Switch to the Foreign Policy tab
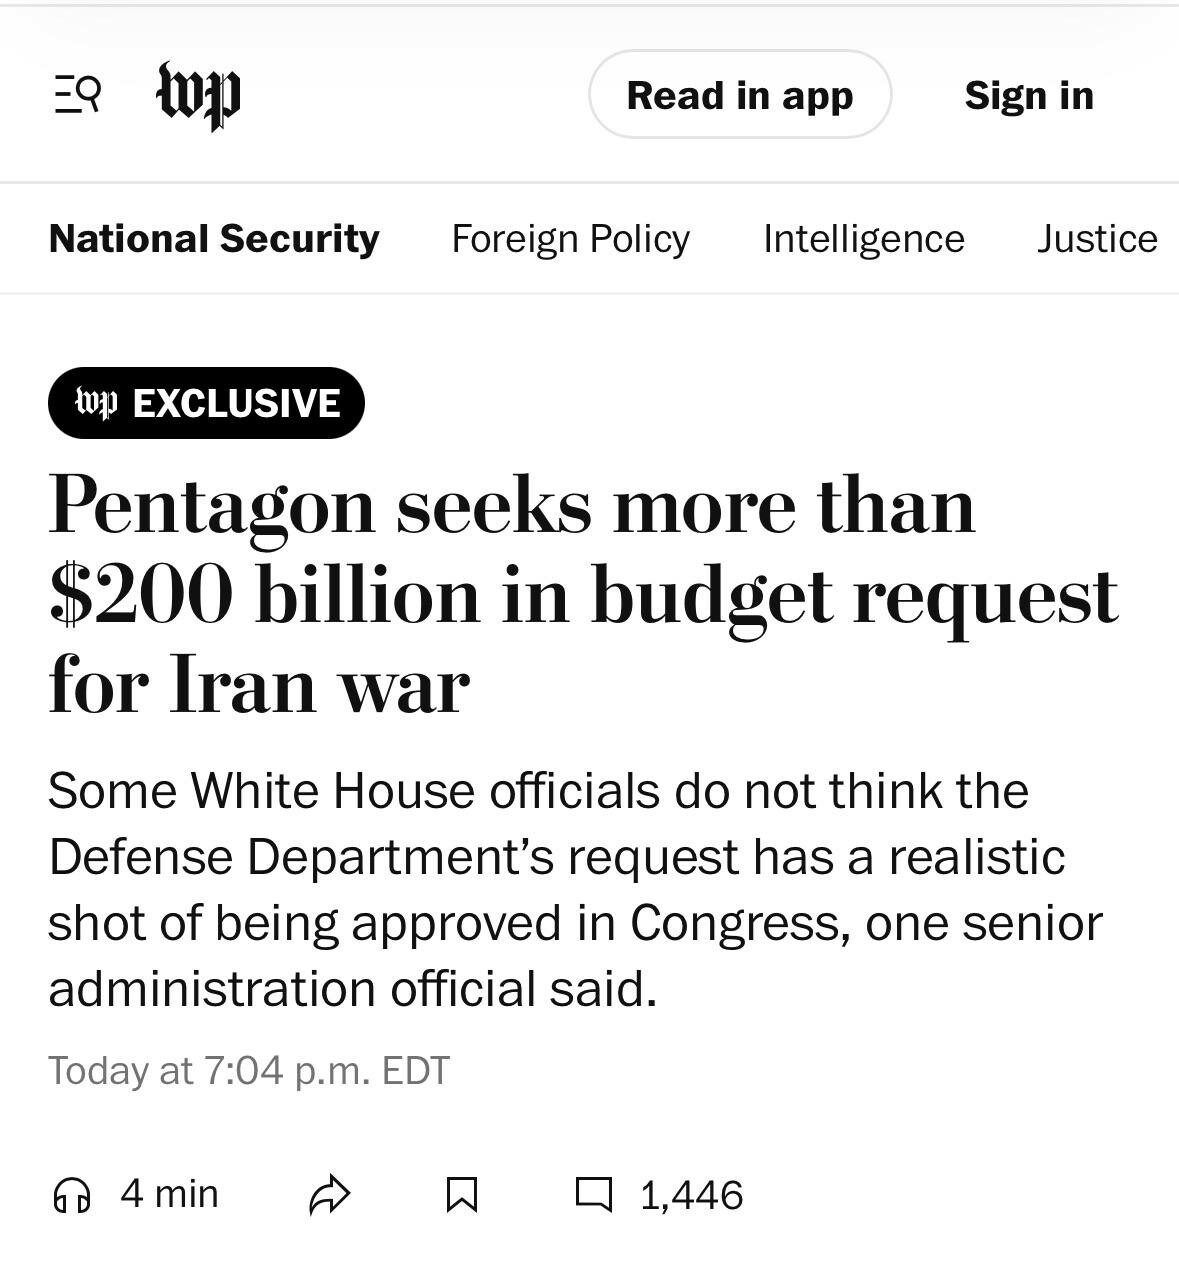Viewport: 1179px width, 1272px height. (x=570, y=239)
